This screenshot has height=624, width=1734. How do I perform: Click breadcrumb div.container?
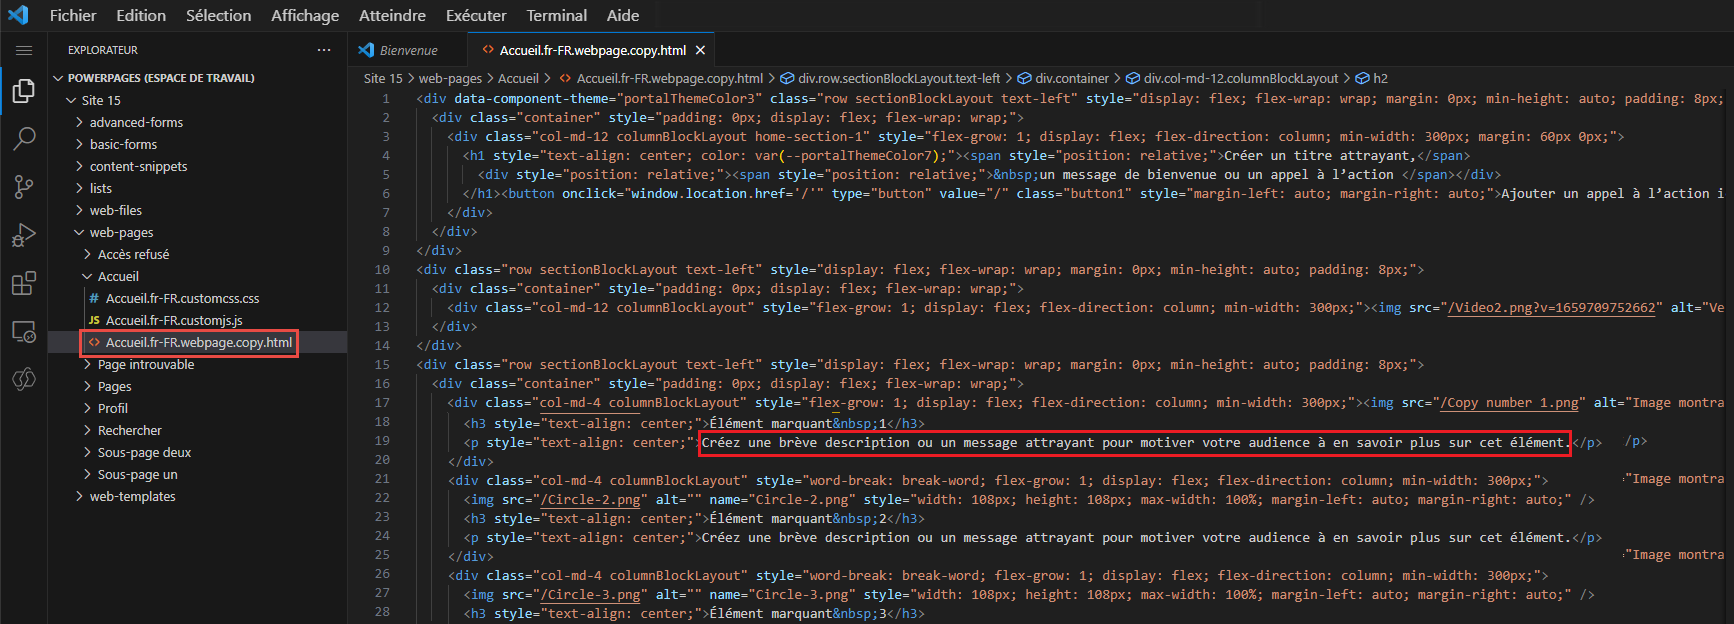click(x=1072, y=78)
